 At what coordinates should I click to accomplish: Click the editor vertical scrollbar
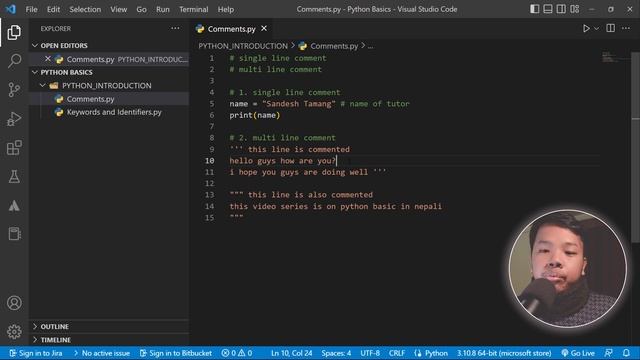click(636, 147)
